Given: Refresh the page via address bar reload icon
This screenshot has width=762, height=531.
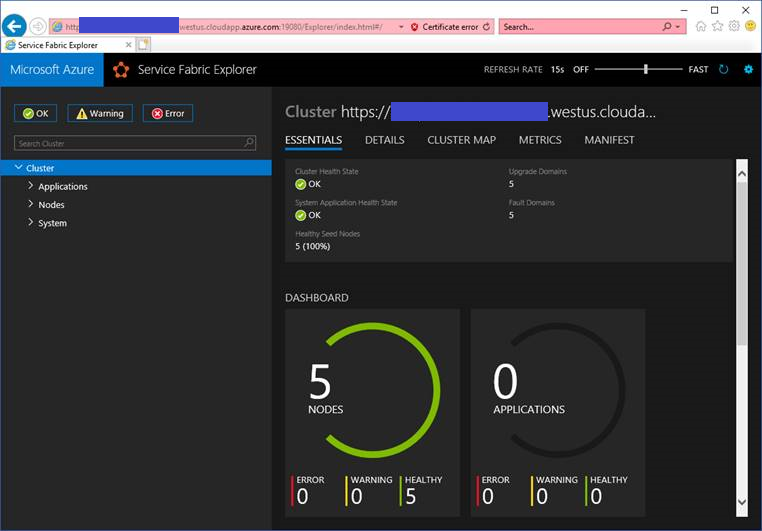Looking at the screenshot, I should coord(486,27).
